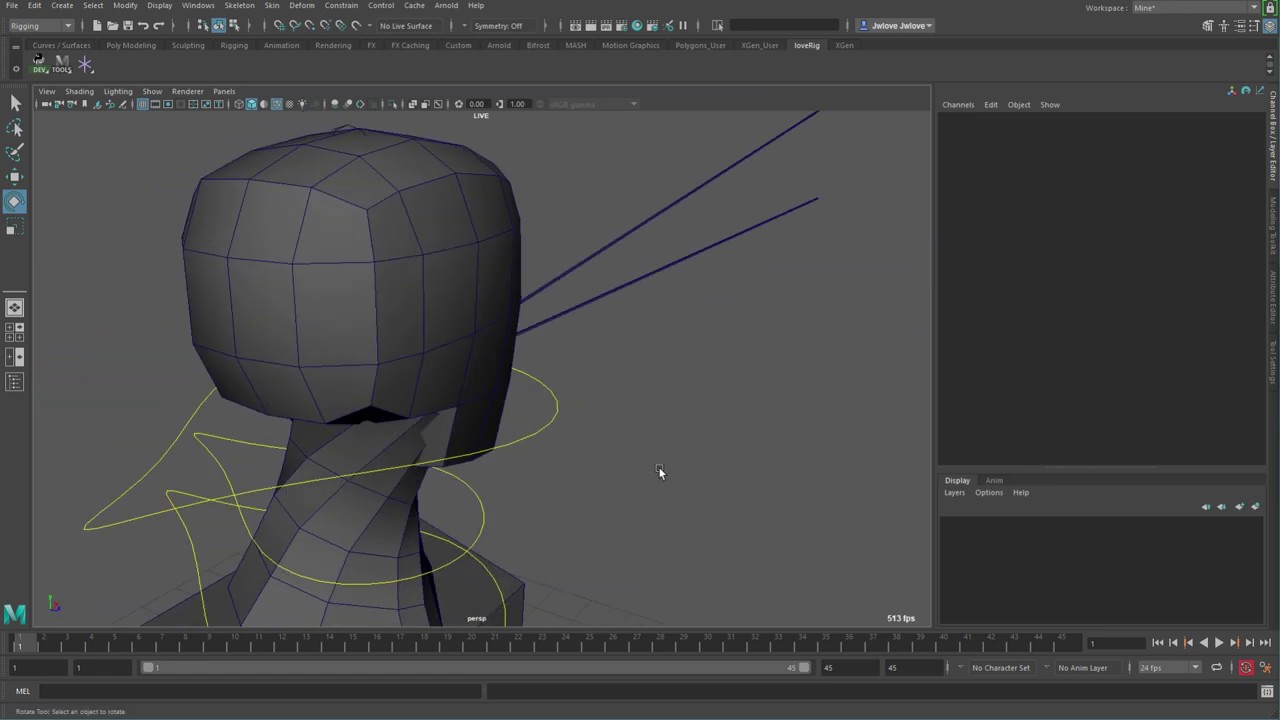Toggle the Auto Keyframe red button
The width and height of the screenshot is (1280, 720).
1246,667
